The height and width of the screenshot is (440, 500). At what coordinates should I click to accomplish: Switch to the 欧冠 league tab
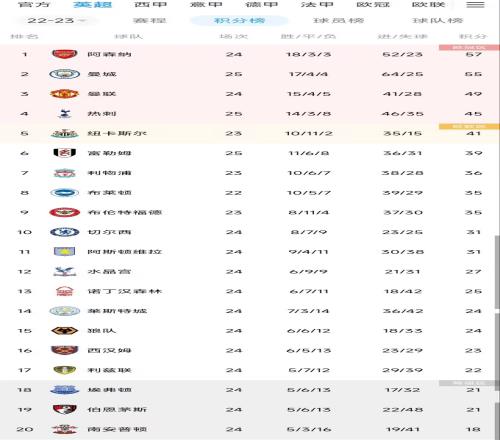point(373,5)
